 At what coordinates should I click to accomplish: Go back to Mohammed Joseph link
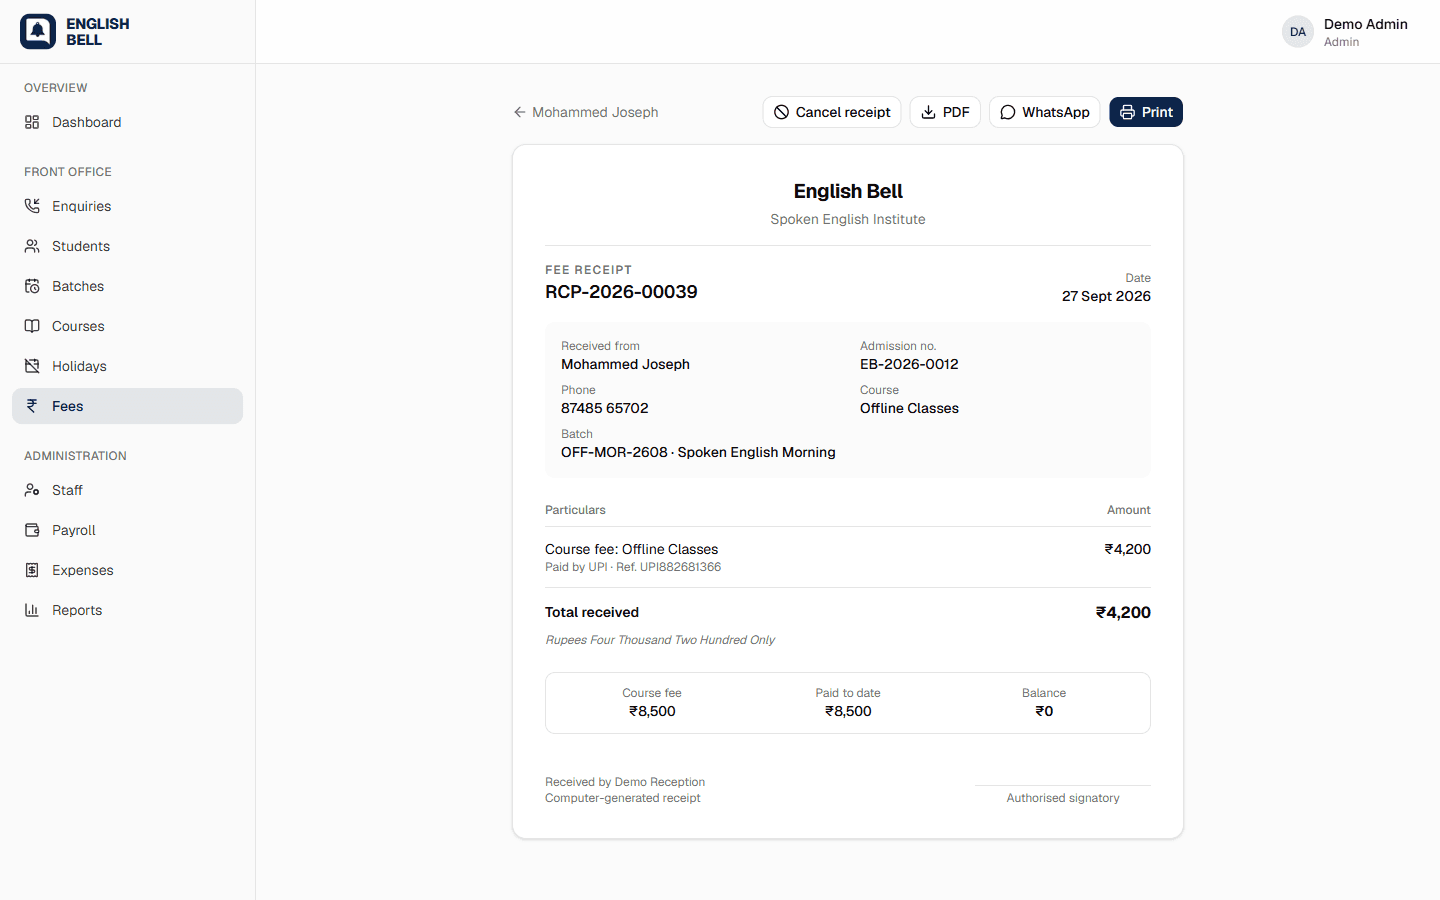pos(586,112)
